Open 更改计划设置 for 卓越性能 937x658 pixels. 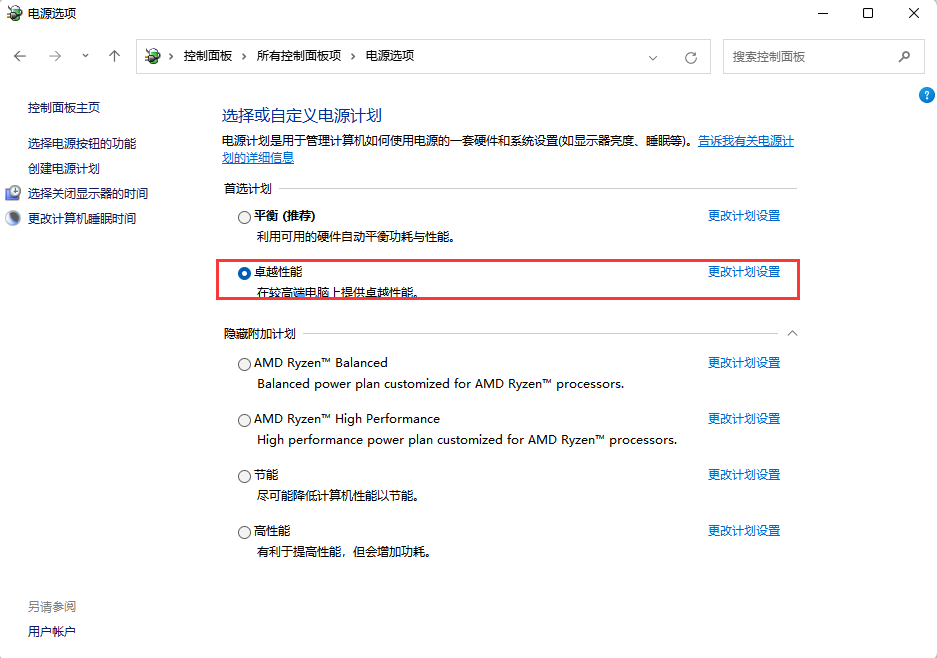744,272
